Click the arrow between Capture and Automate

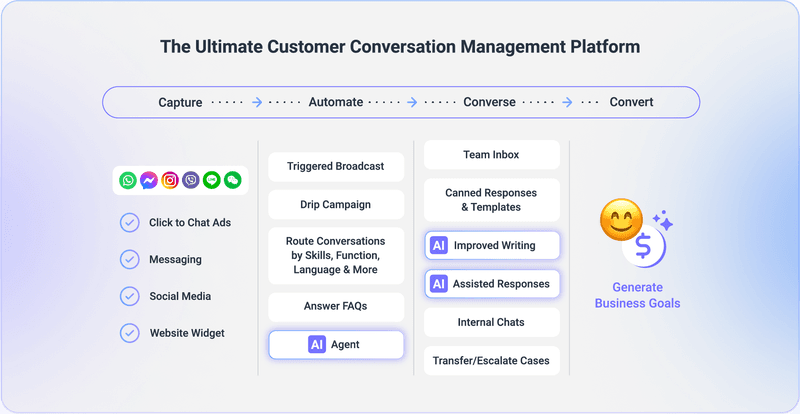257,102
